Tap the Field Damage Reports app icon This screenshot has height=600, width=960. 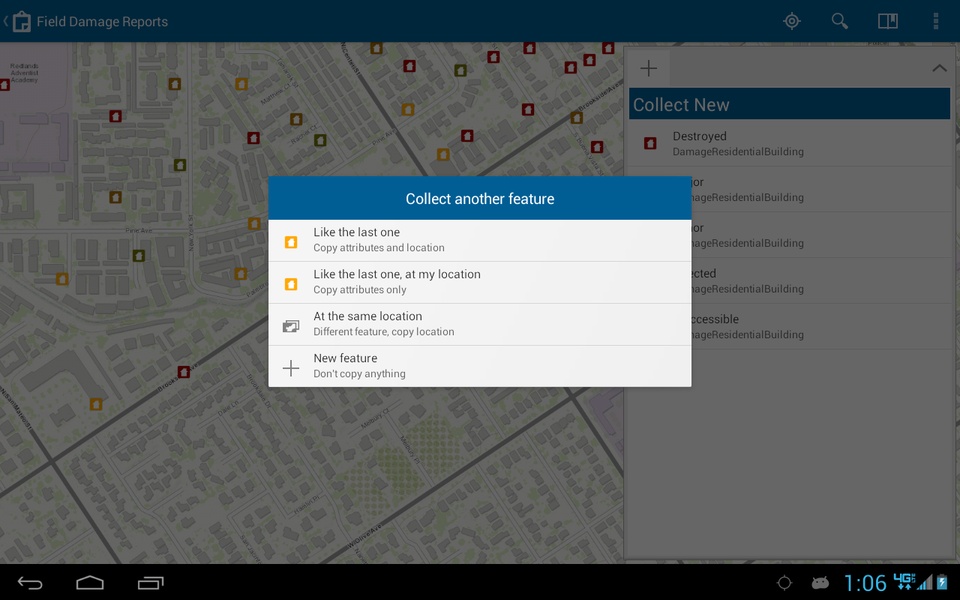[x=21, y=21]
